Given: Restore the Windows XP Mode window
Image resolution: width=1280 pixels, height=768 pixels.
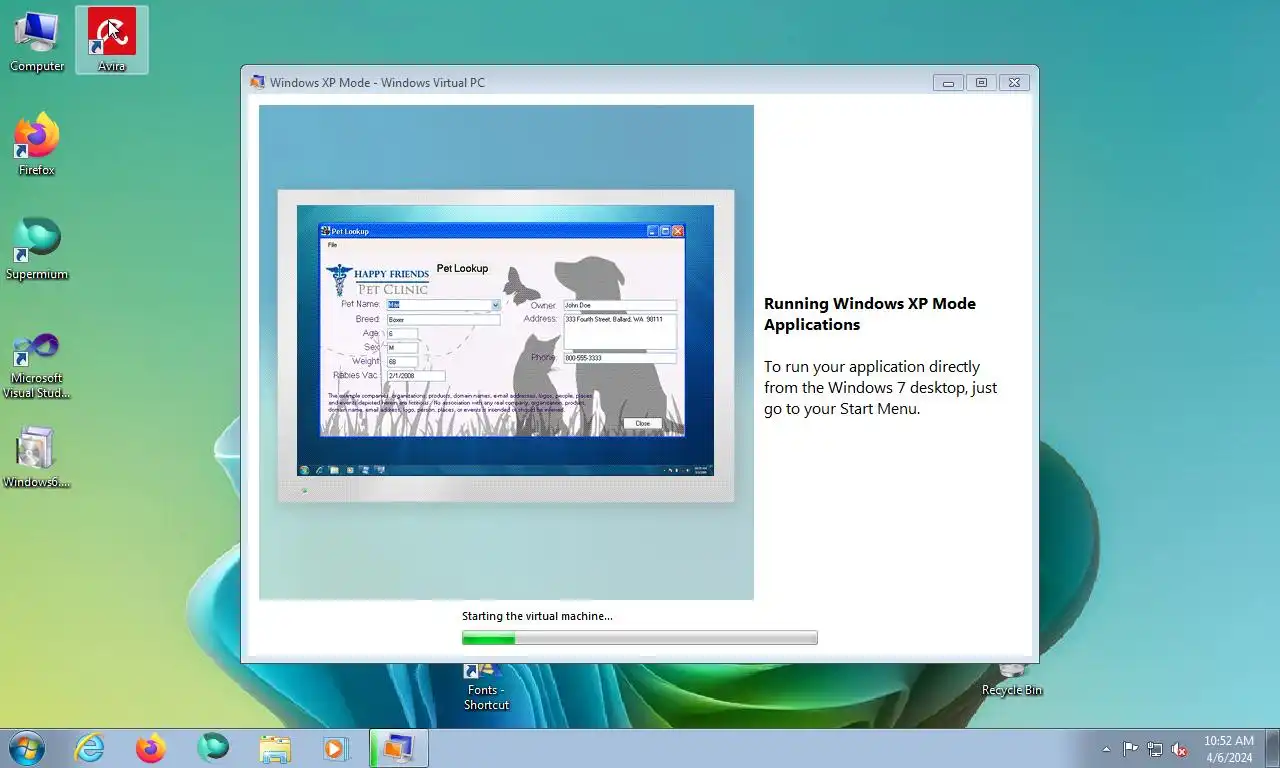Looking at the screenshot, I should click(x=981, y=83).
